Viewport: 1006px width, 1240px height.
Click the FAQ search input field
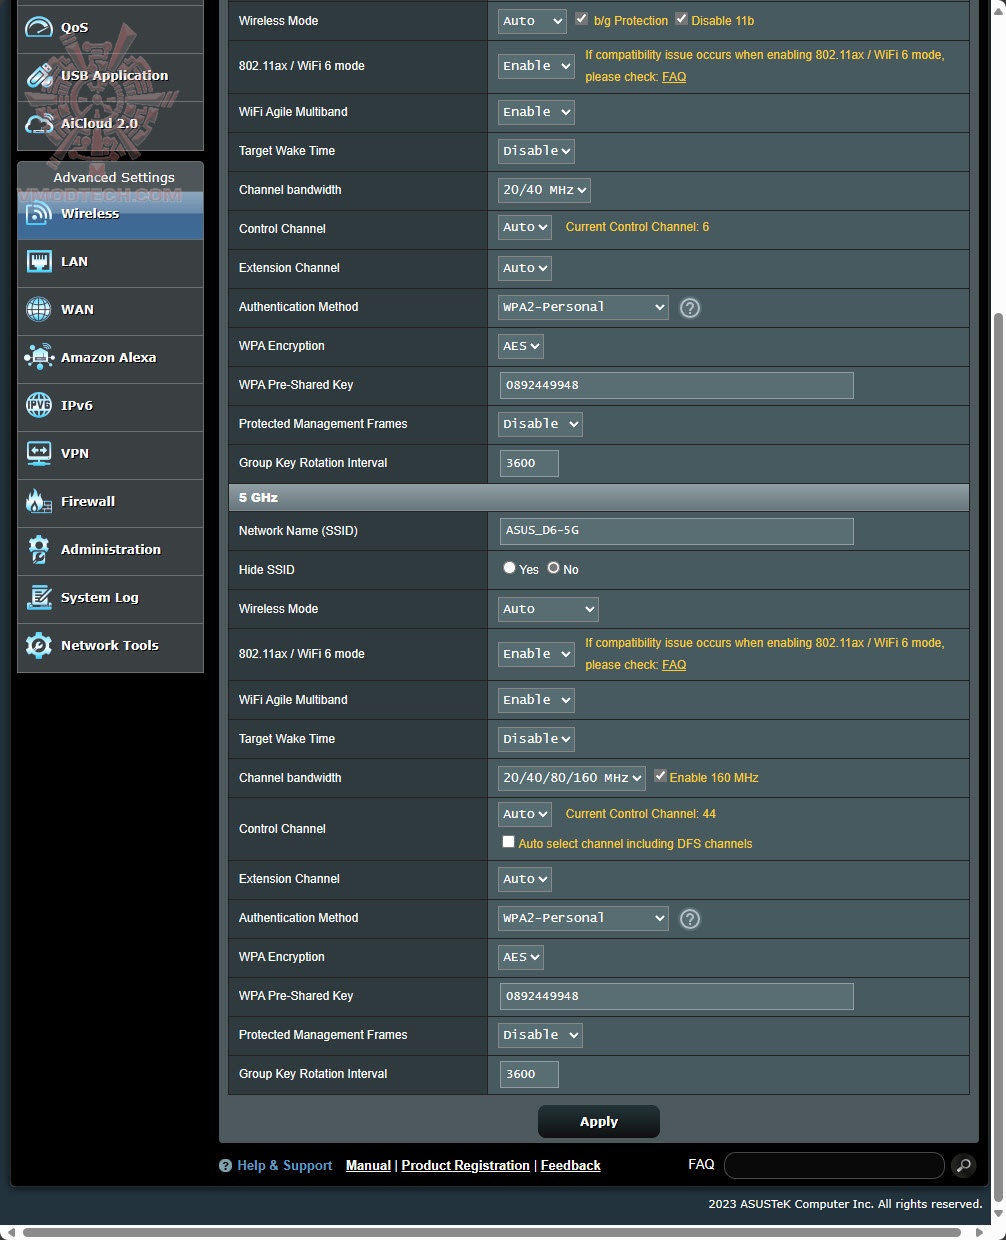[834, 1165]
